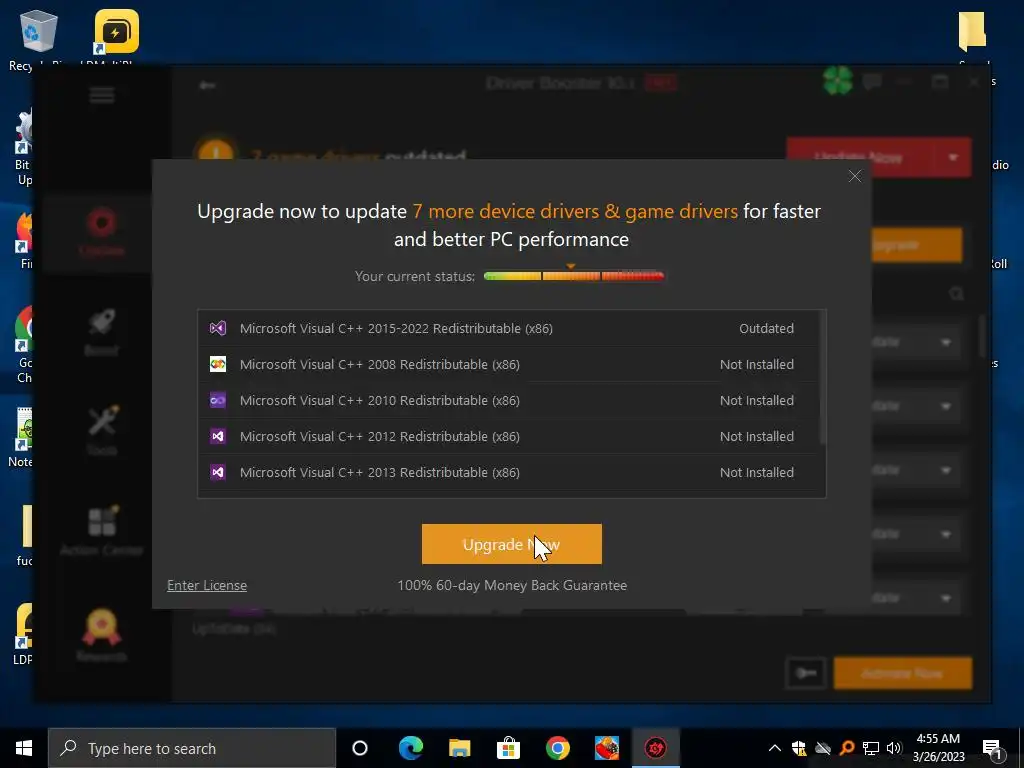Click the Visual C++ 2010 icon
1024x768 pixels.
217,400
